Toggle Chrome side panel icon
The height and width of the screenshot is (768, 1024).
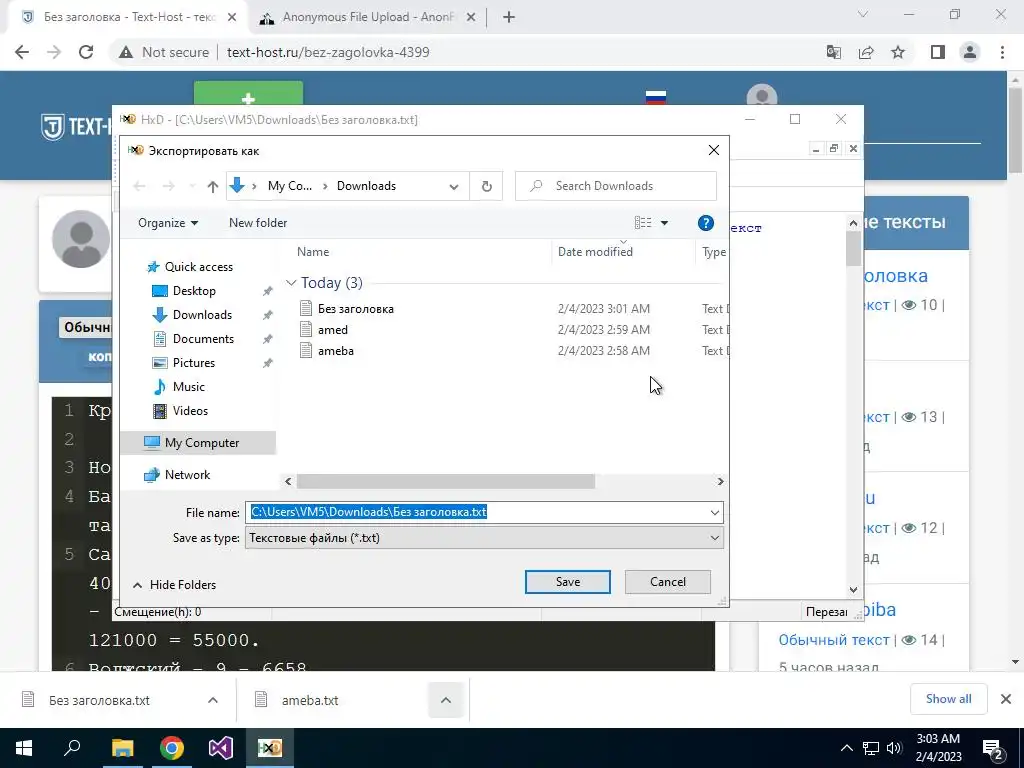pyautogui.click(x=938, y=52)
